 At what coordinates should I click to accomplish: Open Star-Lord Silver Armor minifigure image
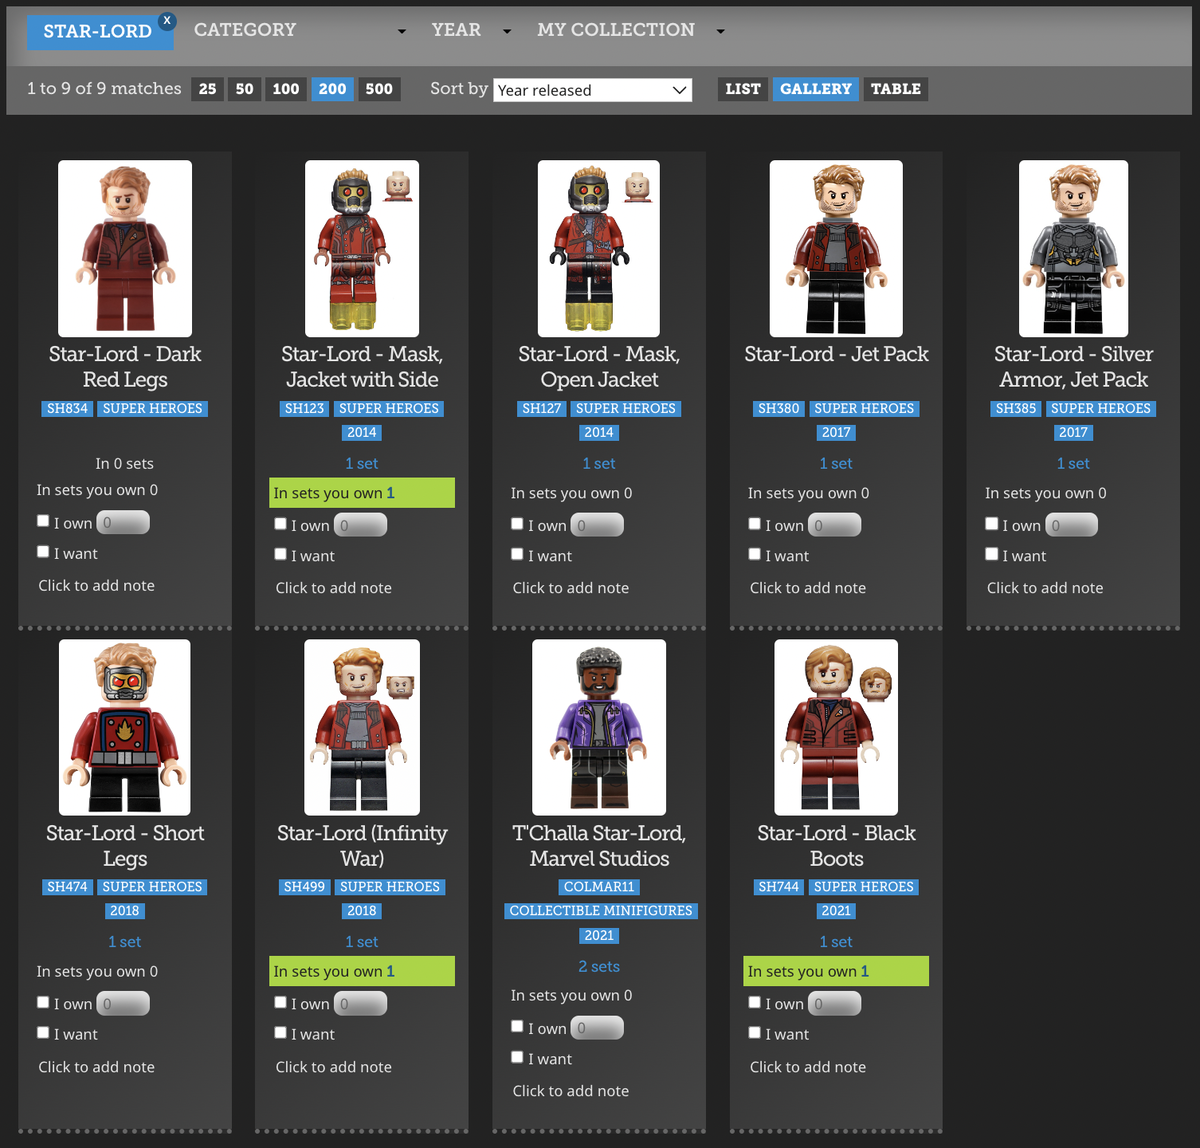(1073, 248)
